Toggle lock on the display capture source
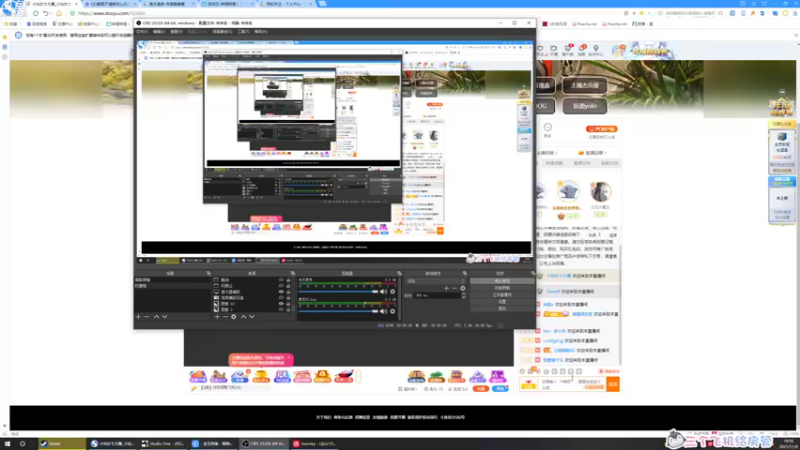The width and height of the screenshot is (800, 450). click(288, 292)
